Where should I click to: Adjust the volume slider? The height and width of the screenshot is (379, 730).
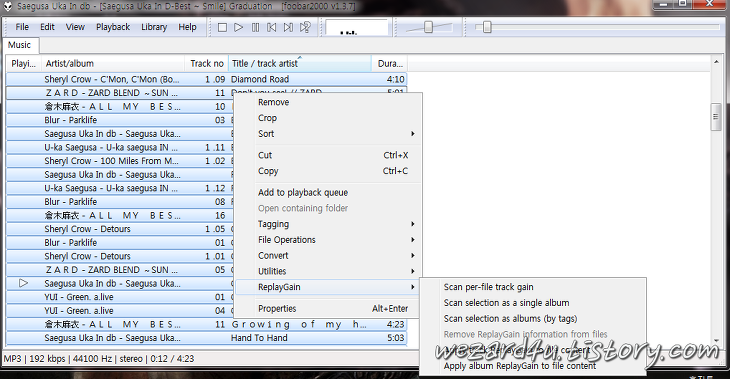coord(429,27)
